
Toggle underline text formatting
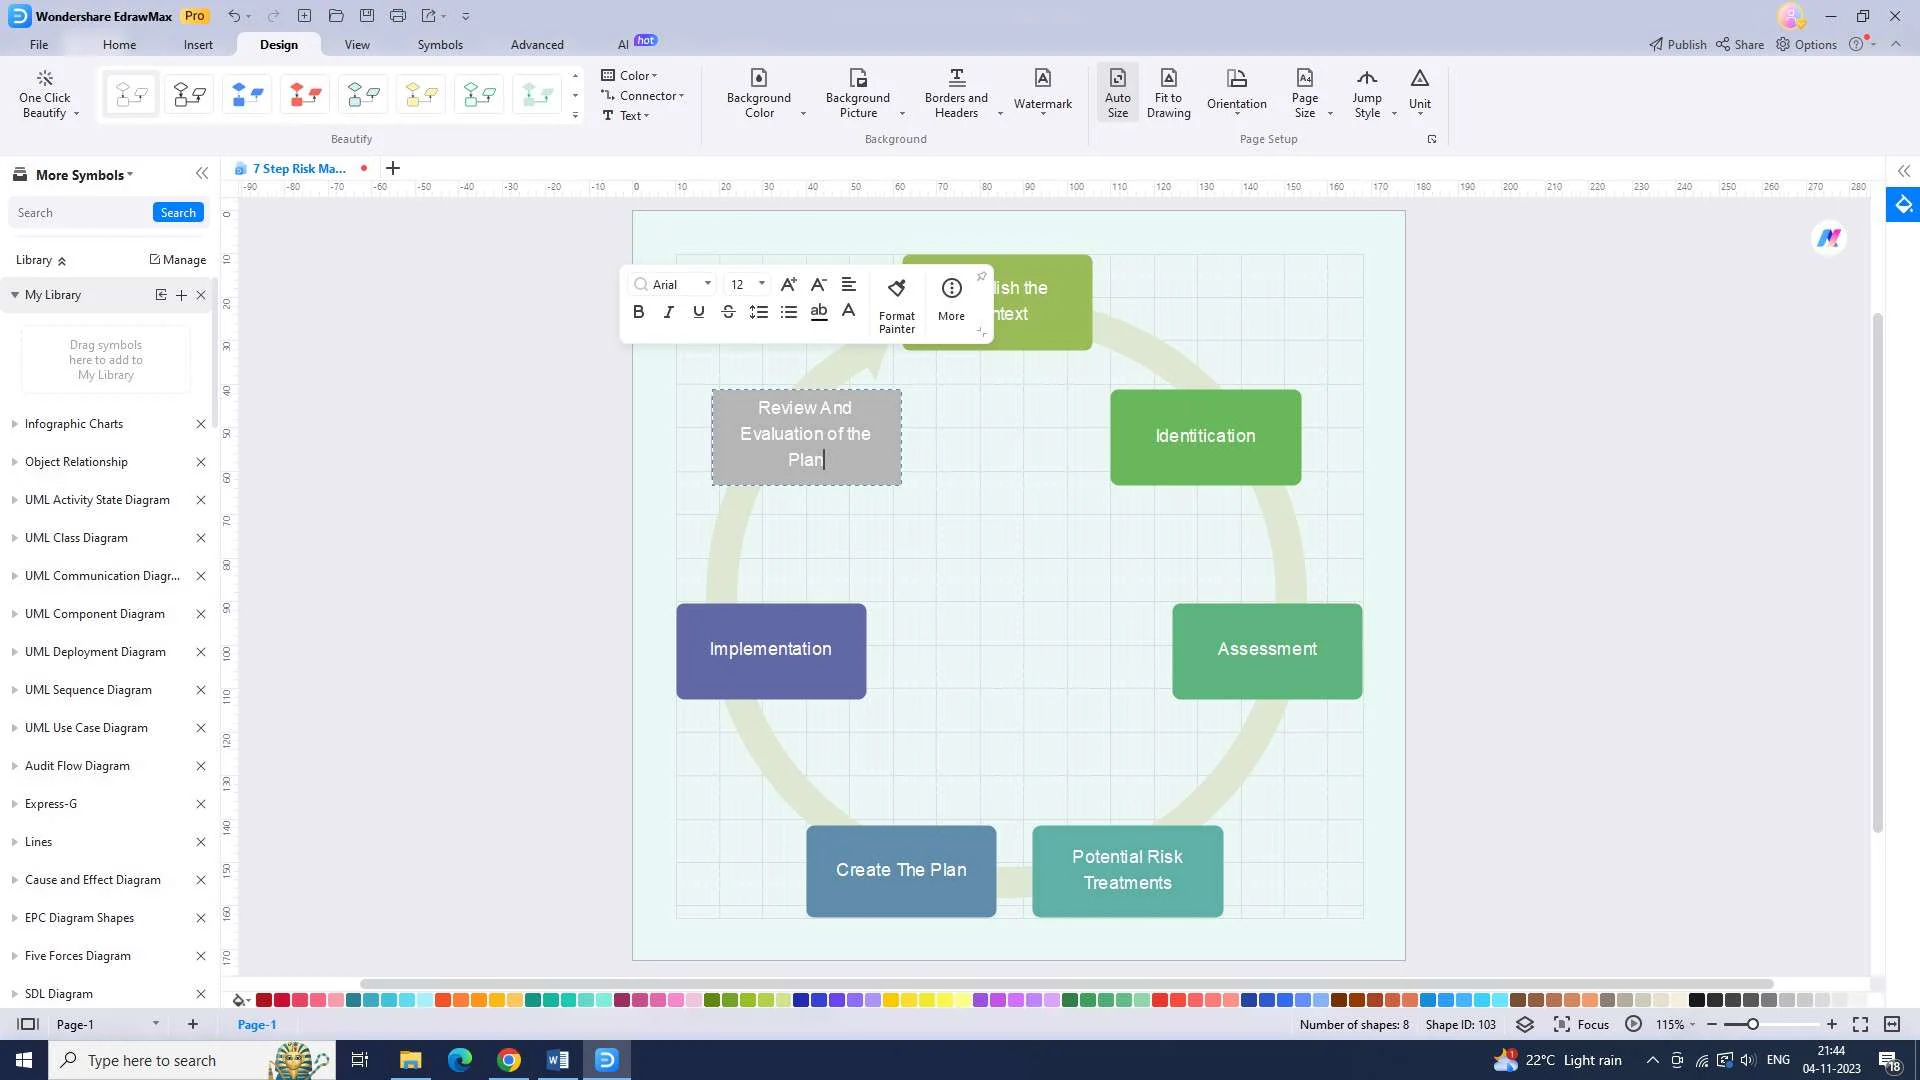[x=699, y=310]
